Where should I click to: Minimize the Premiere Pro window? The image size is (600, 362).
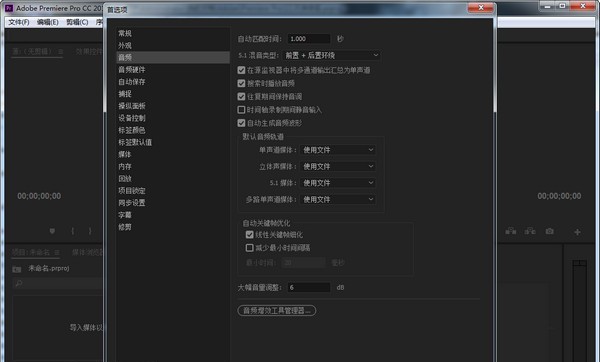(x=547, y=6)
